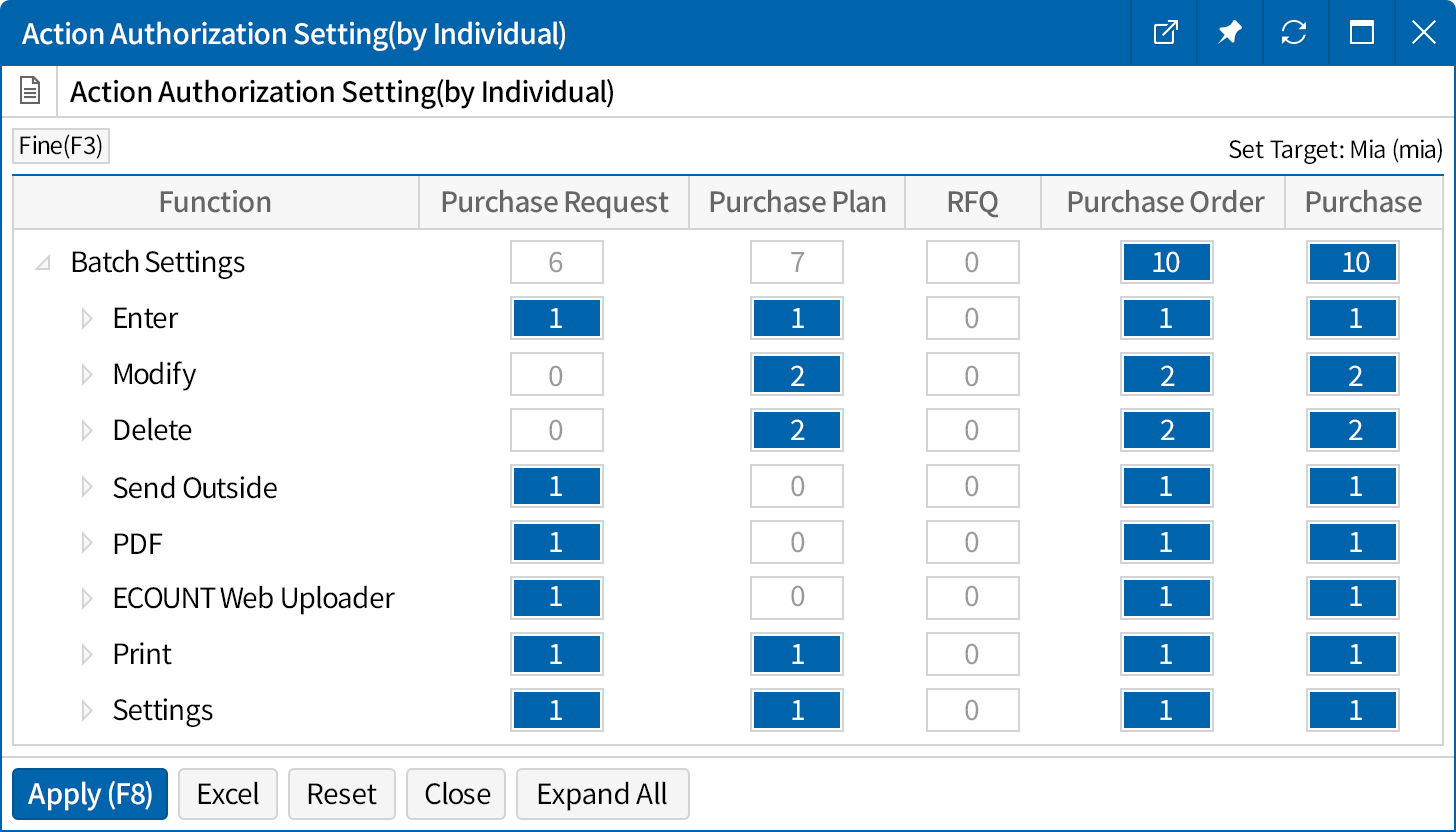Click the refresh icon in title bar
The width and height of the screenshot is (1456, 832).
[1294, 33]
